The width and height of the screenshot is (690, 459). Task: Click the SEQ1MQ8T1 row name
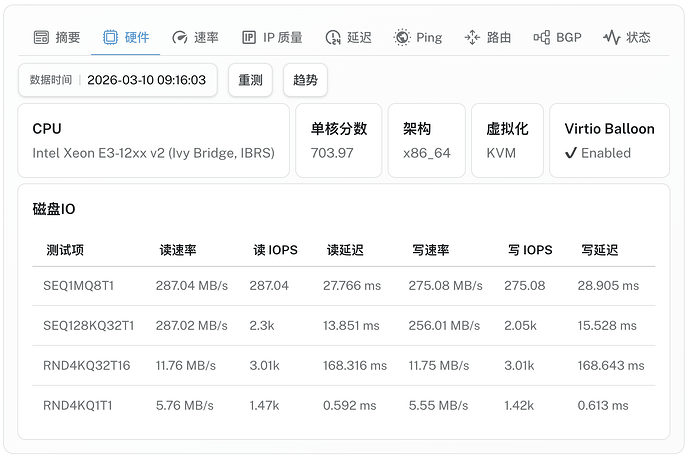[x=78, y=286]
